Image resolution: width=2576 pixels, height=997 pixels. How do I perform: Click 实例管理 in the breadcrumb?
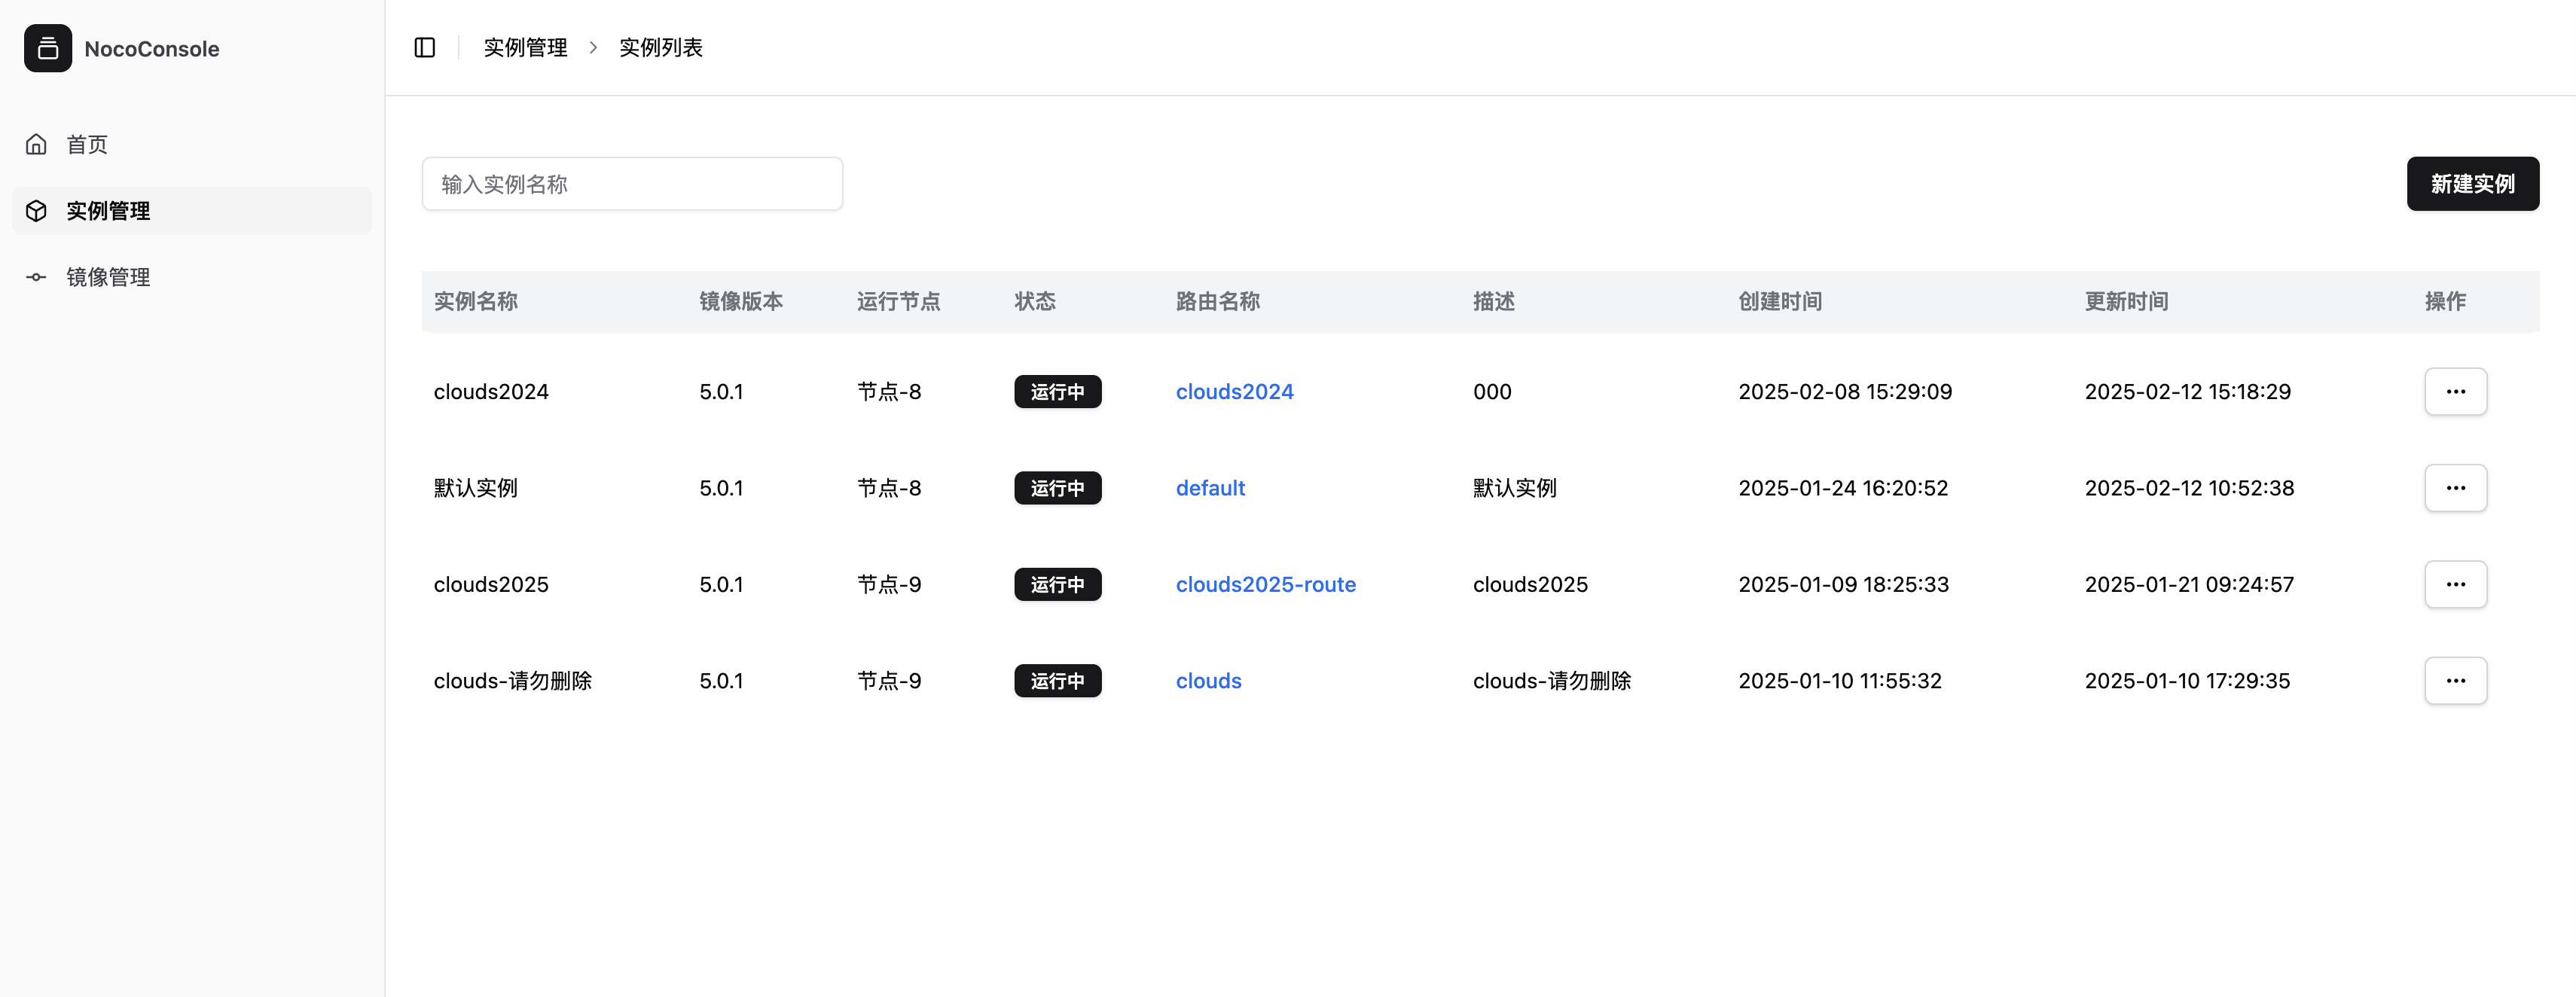525,48
